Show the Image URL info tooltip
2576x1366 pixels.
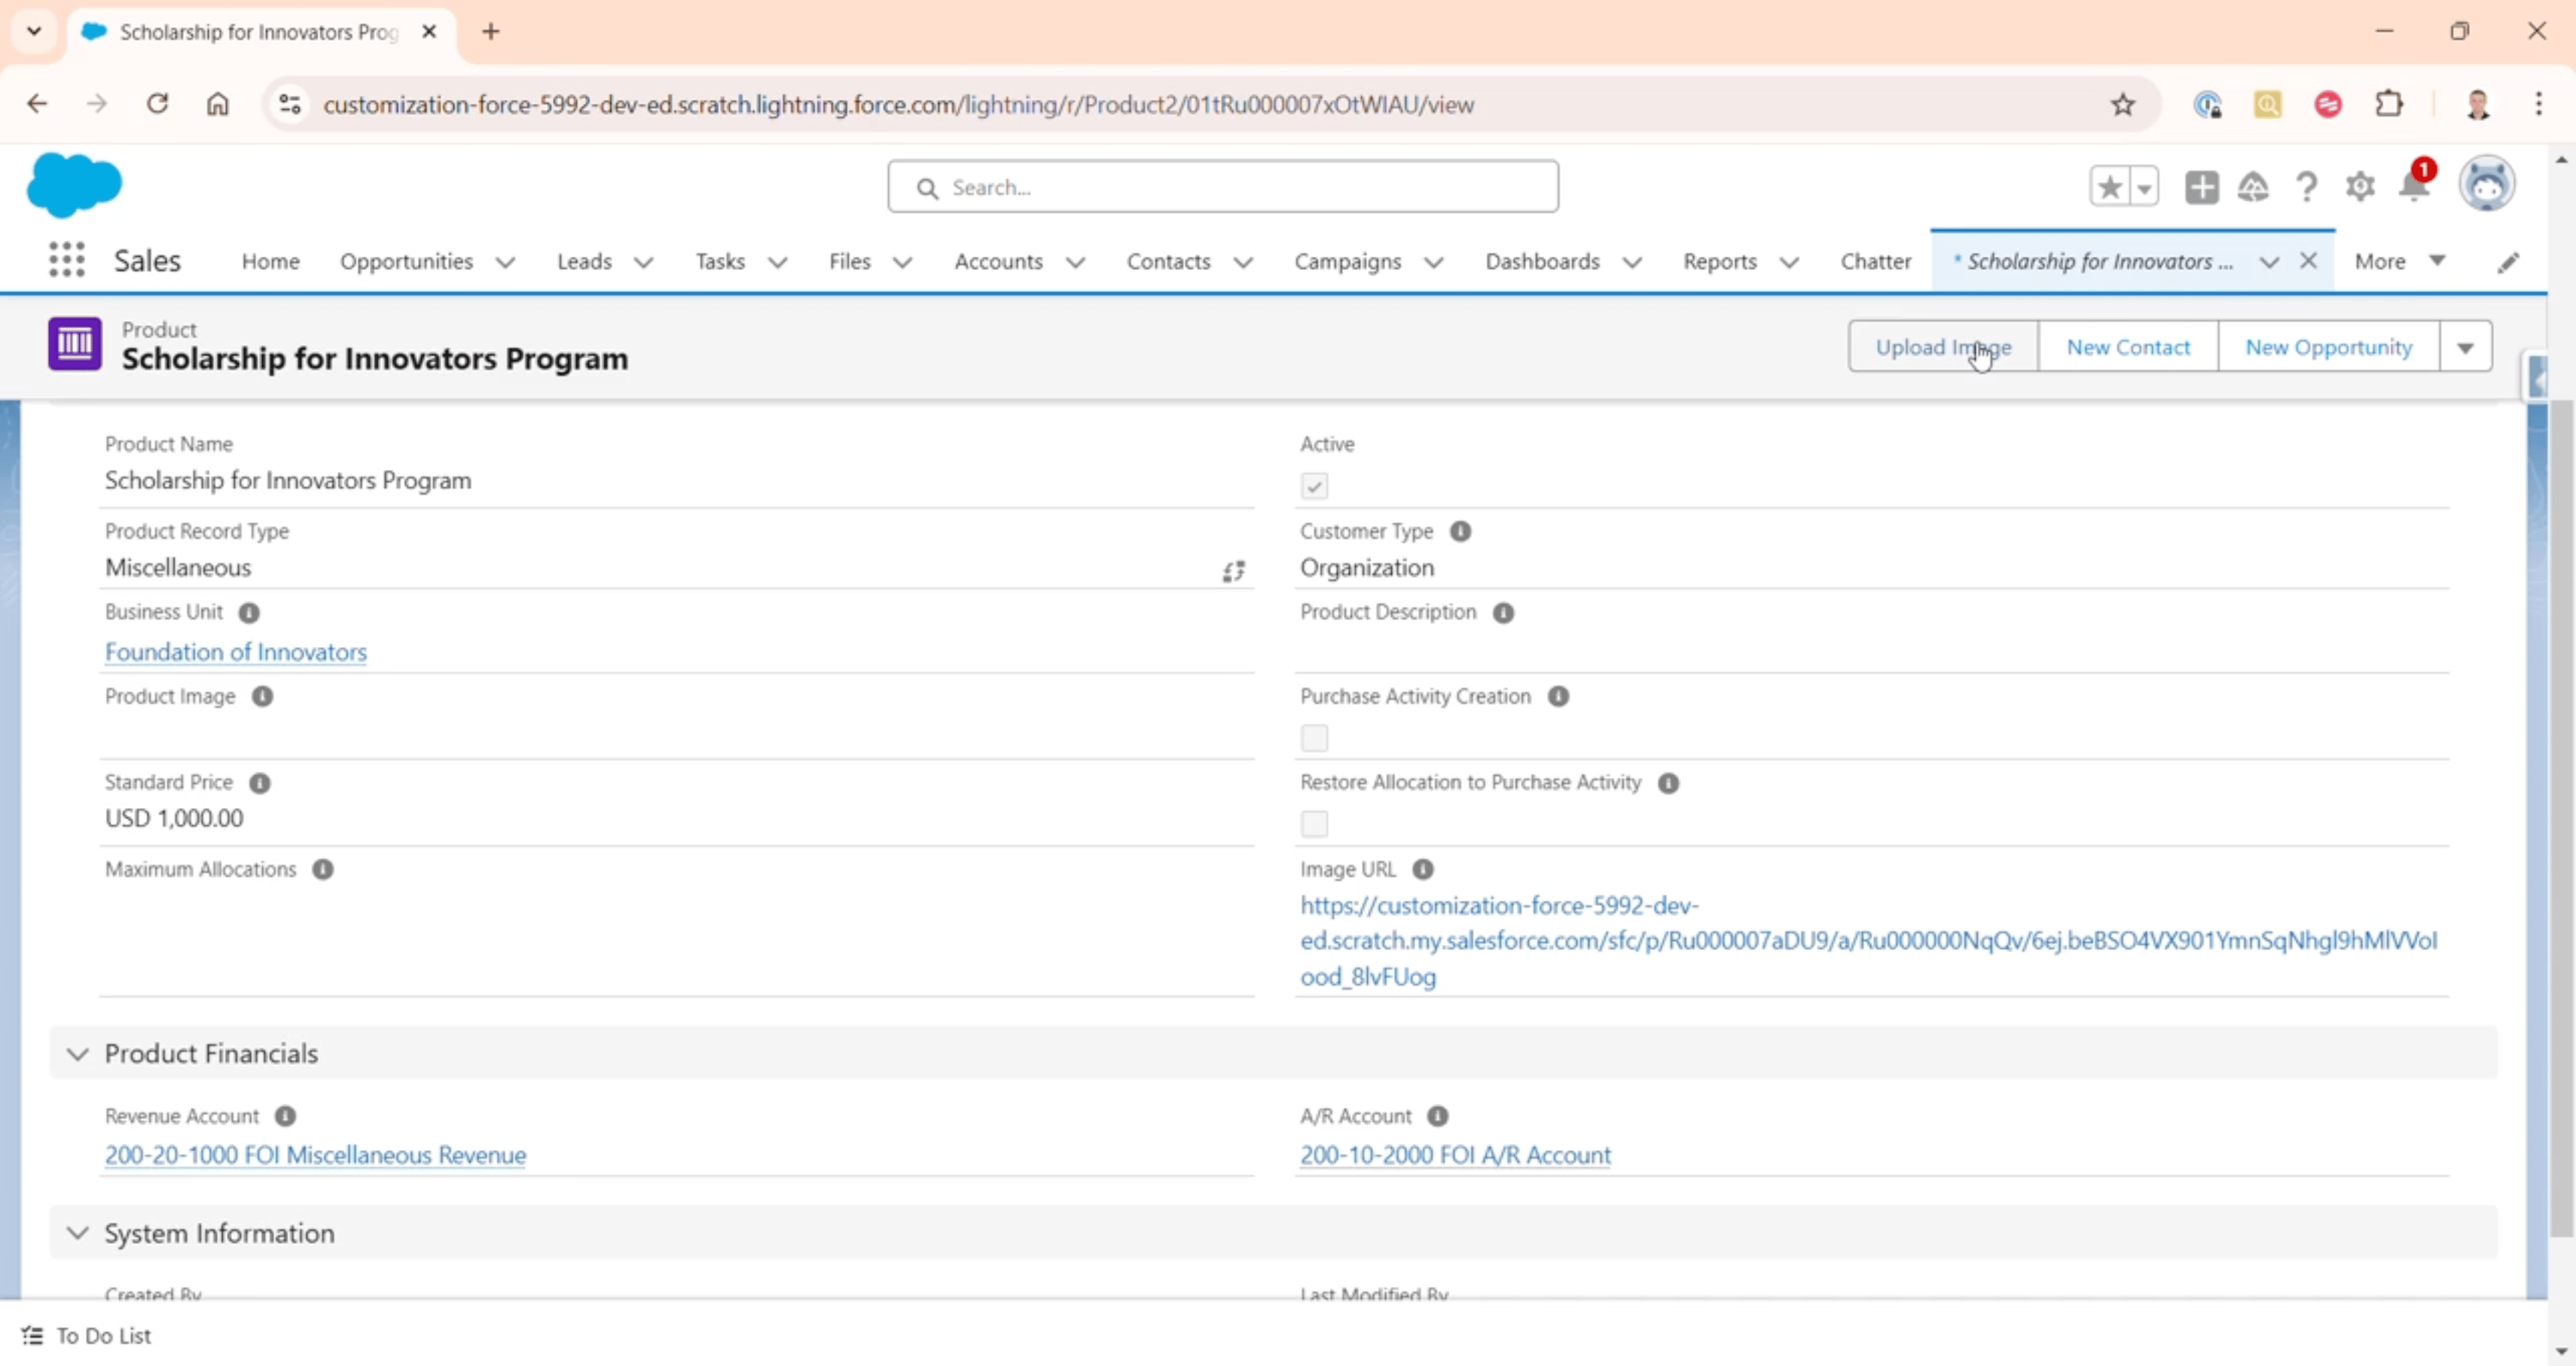coord(1423,869)
